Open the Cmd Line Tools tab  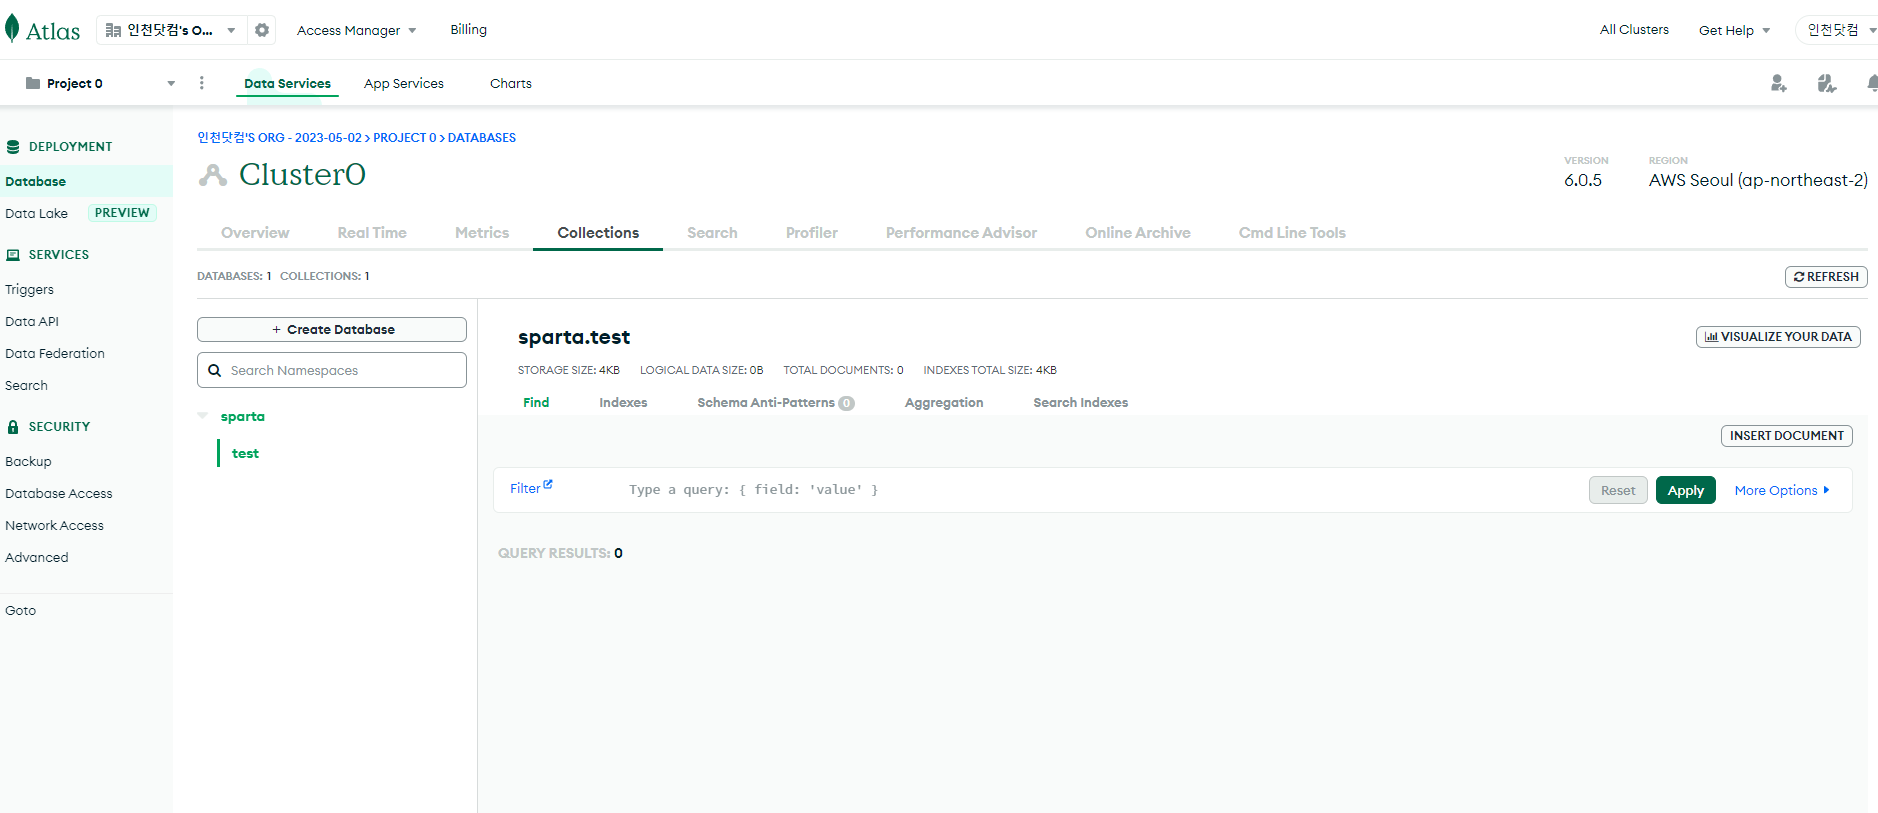point(1292,233)
